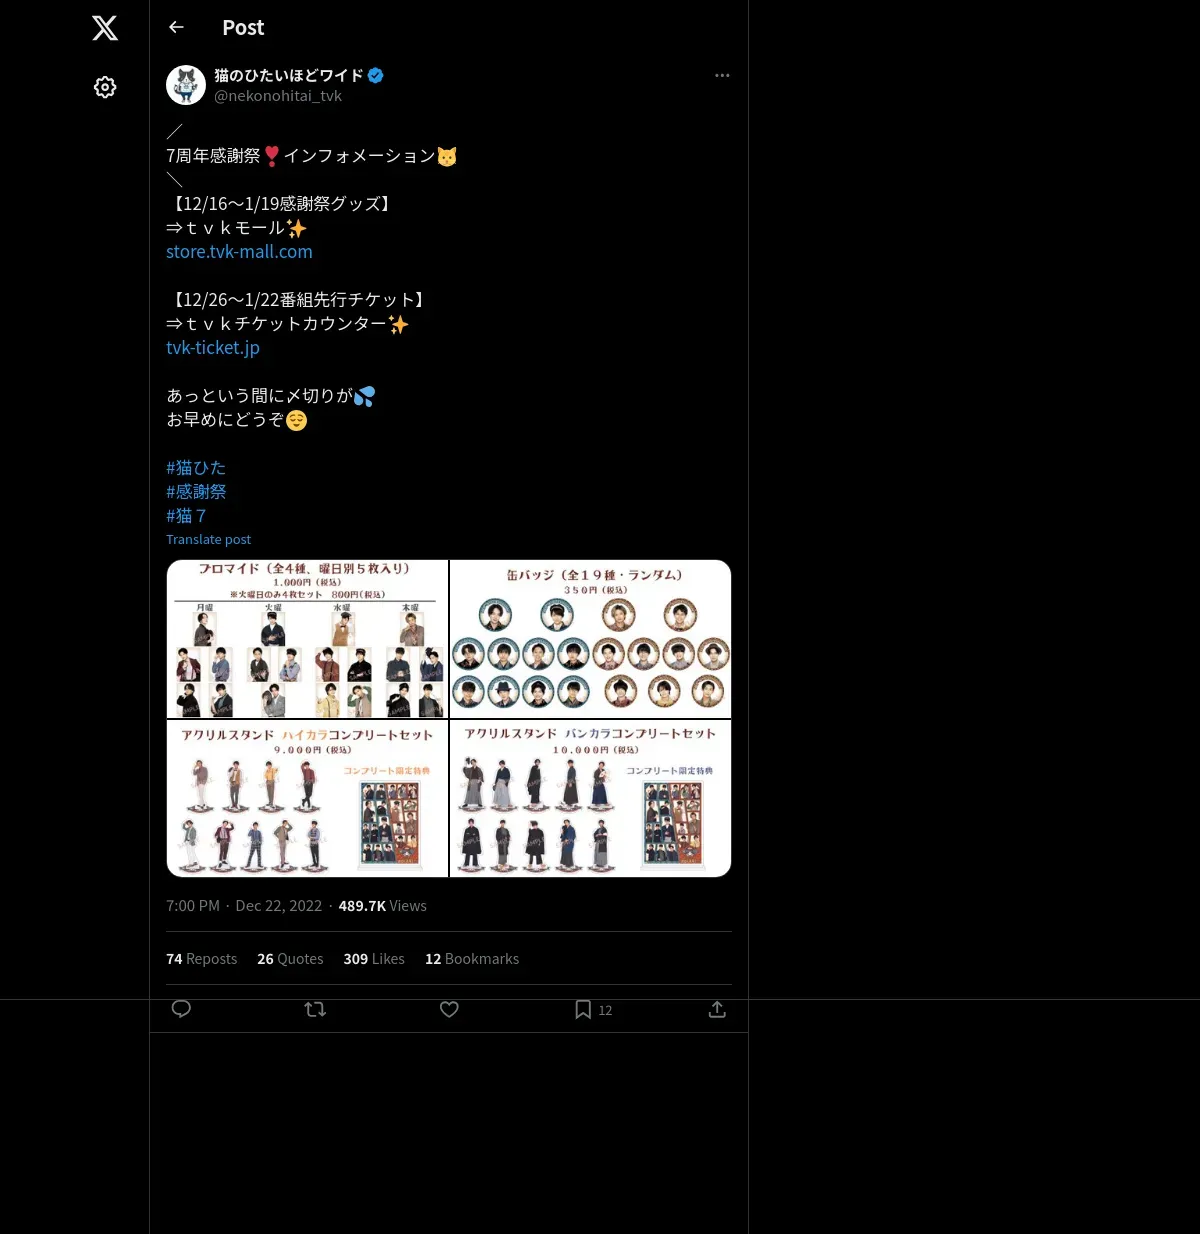Open the store.tvk-mall.com link
The height and width of the screenshot is (1234, 1200).
click(x=239, y=252)
